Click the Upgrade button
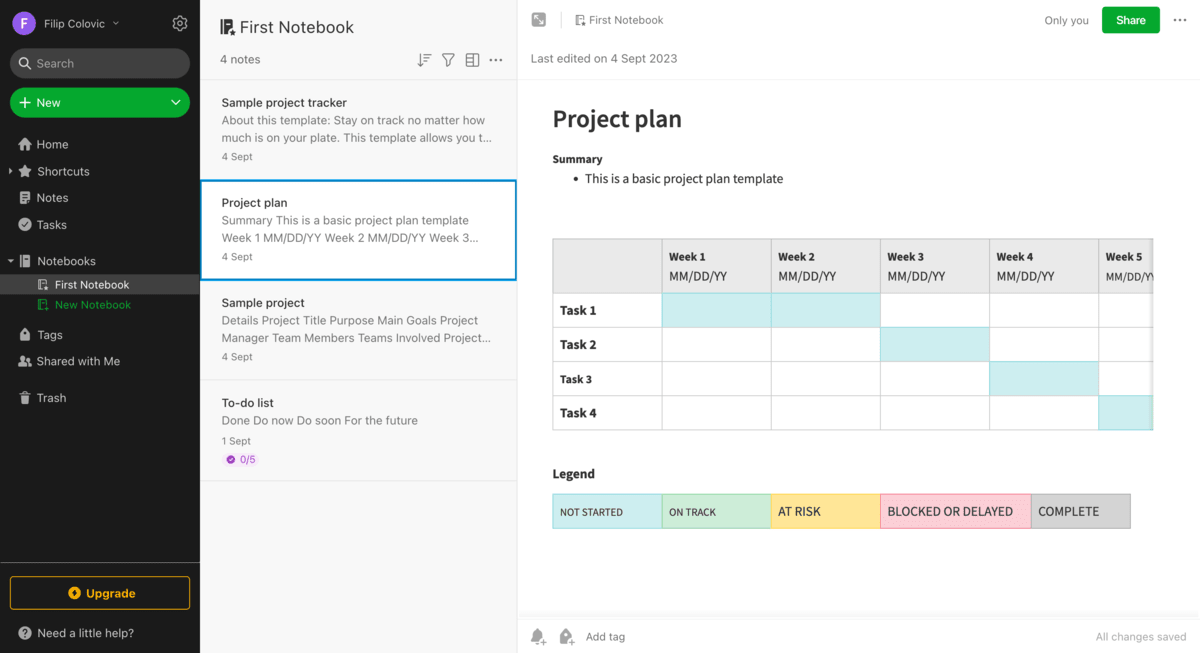This screenshot has height=653, width=1200. [x=100, y=593]
